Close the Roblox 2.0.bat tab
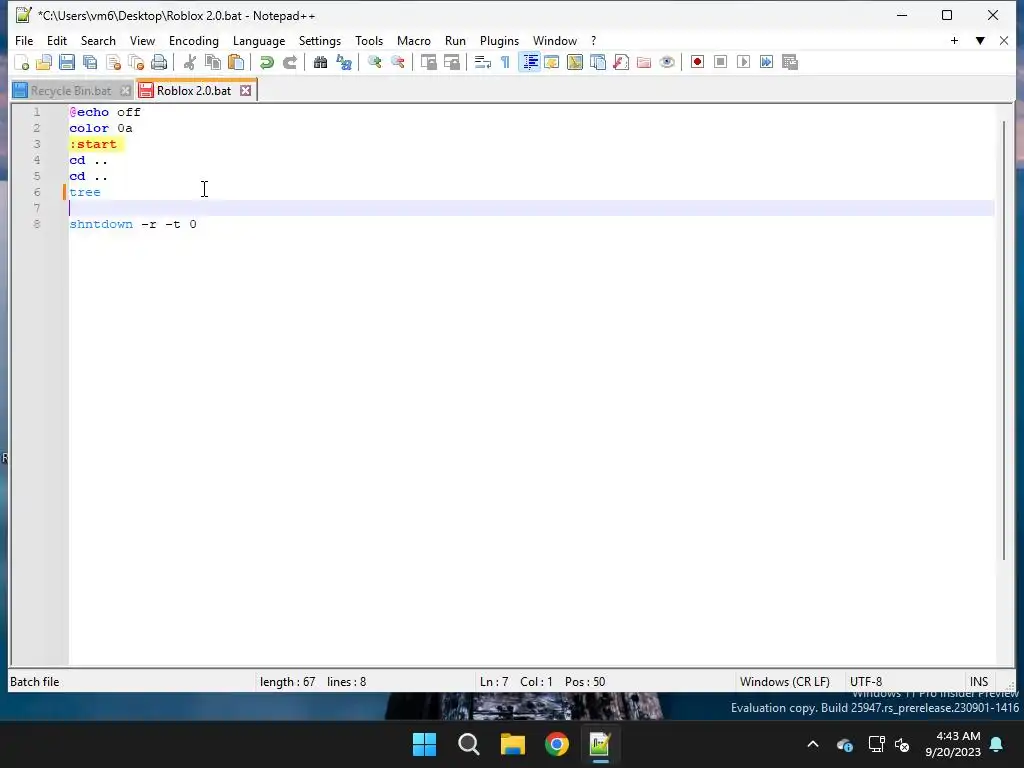This screenshot has height=768, width=1024. point(246,91)
